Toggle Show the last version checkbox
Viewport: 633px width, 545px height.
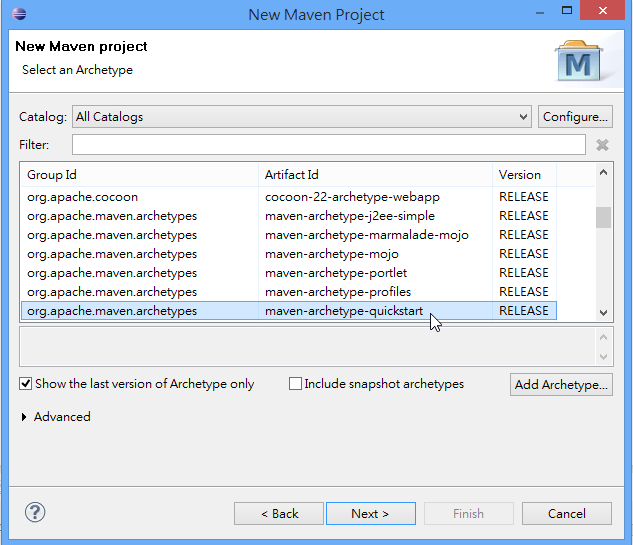click(x=26, y=384)
